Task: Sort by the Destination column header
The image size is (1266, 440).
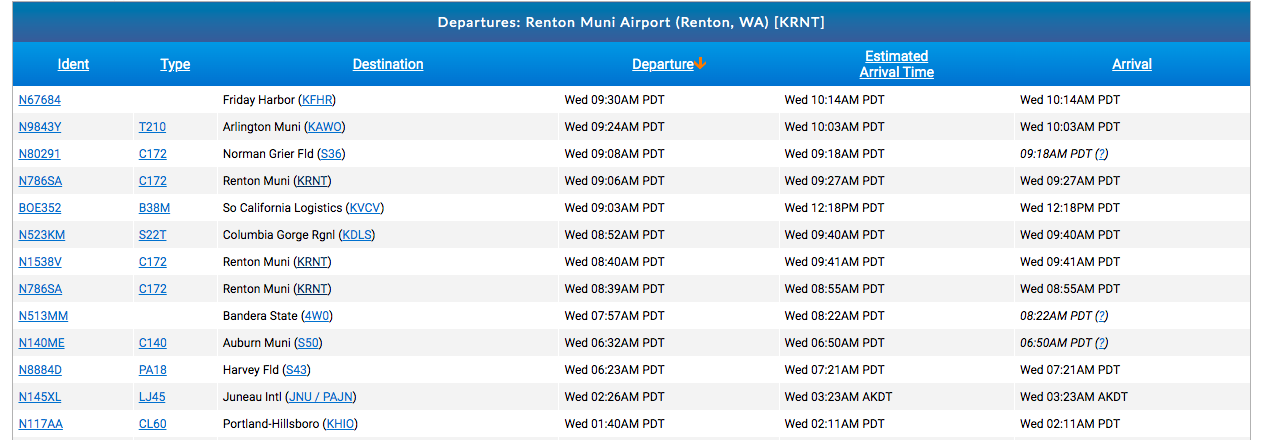Action: (x=388, y=64)
